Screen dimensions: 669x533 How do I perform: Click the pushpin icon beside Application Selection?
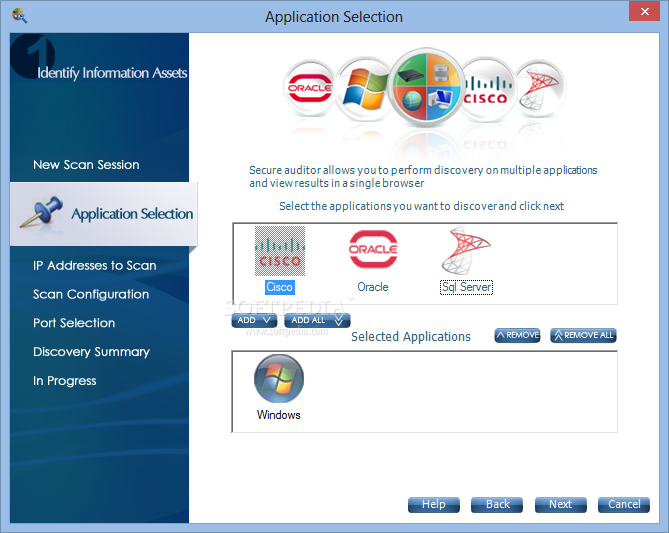point(41,213)
